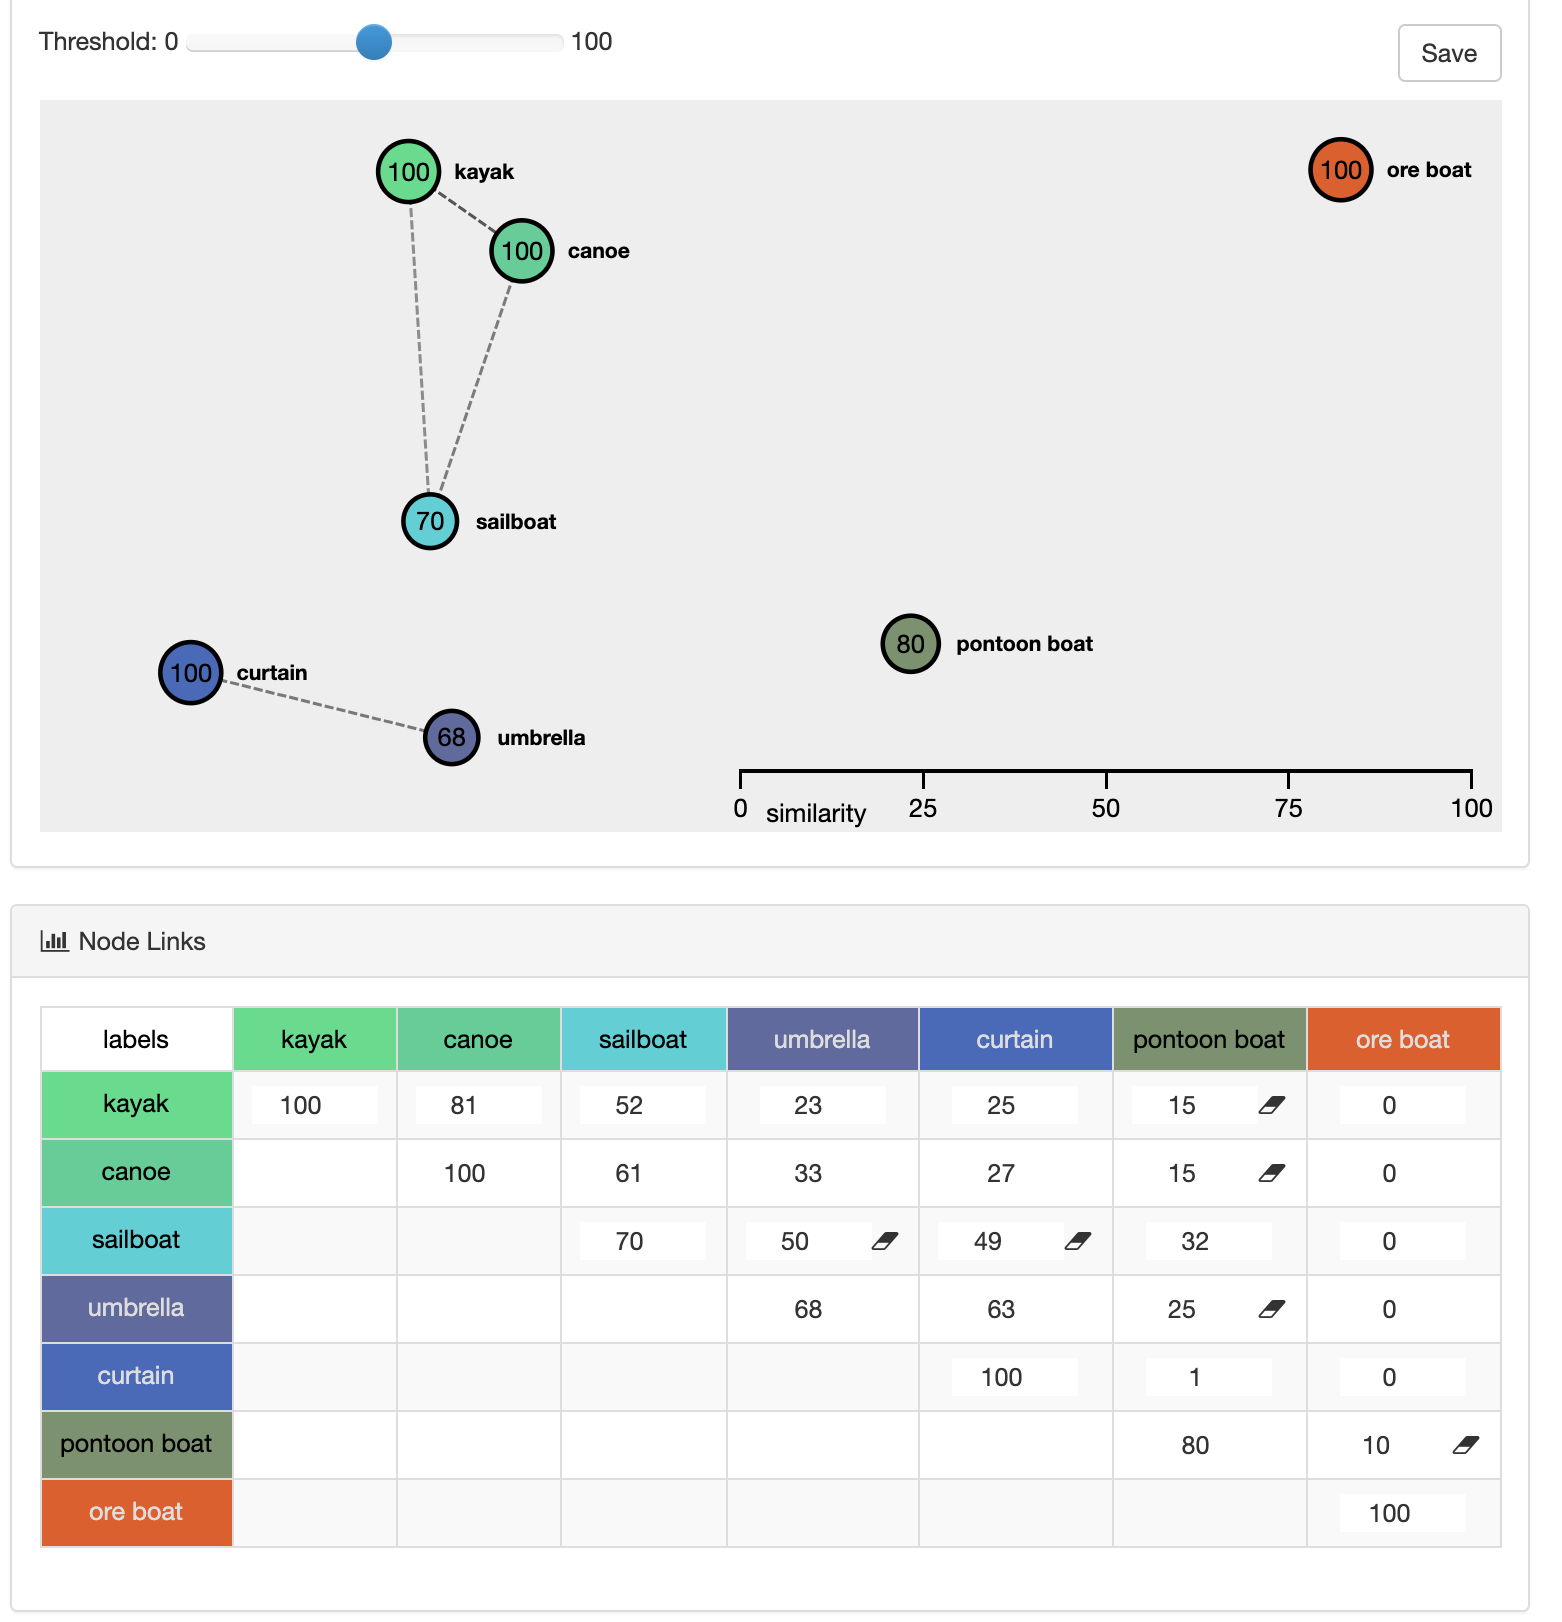Click eraser icon in umbrella–pontoon boat cell

pyautogui.click(x=1271, y=1309)
